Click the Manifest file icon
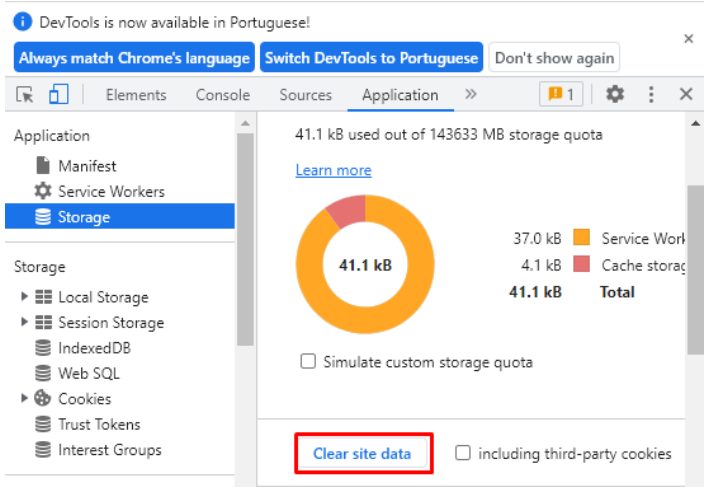Screen dimensions: 704x489 43,166
